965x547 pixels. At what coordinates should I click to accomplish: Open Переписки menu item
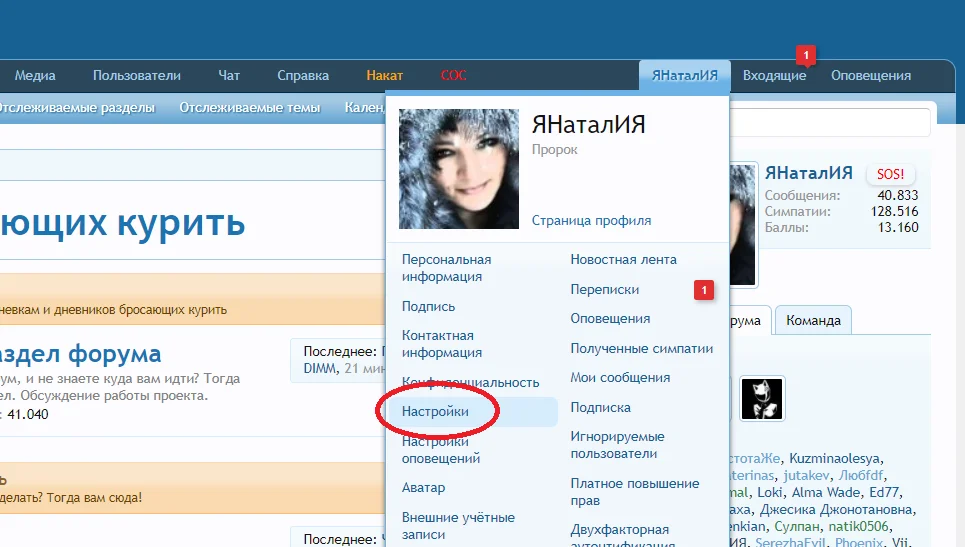[604, 289]
